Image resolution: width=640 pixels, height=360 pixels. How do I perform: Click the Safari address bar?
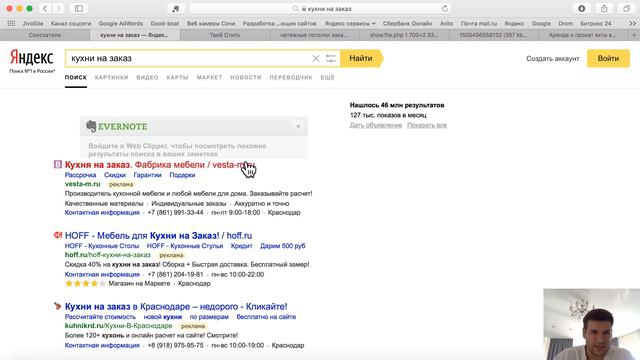pyautogui.click(x=320, y=9)
